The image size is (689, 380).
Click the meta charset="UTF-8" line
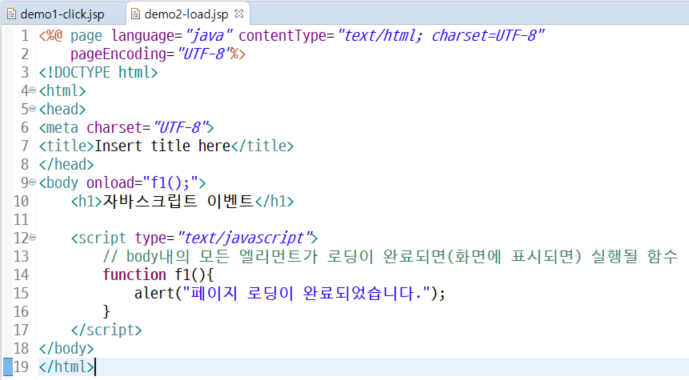tap(126, 127)
